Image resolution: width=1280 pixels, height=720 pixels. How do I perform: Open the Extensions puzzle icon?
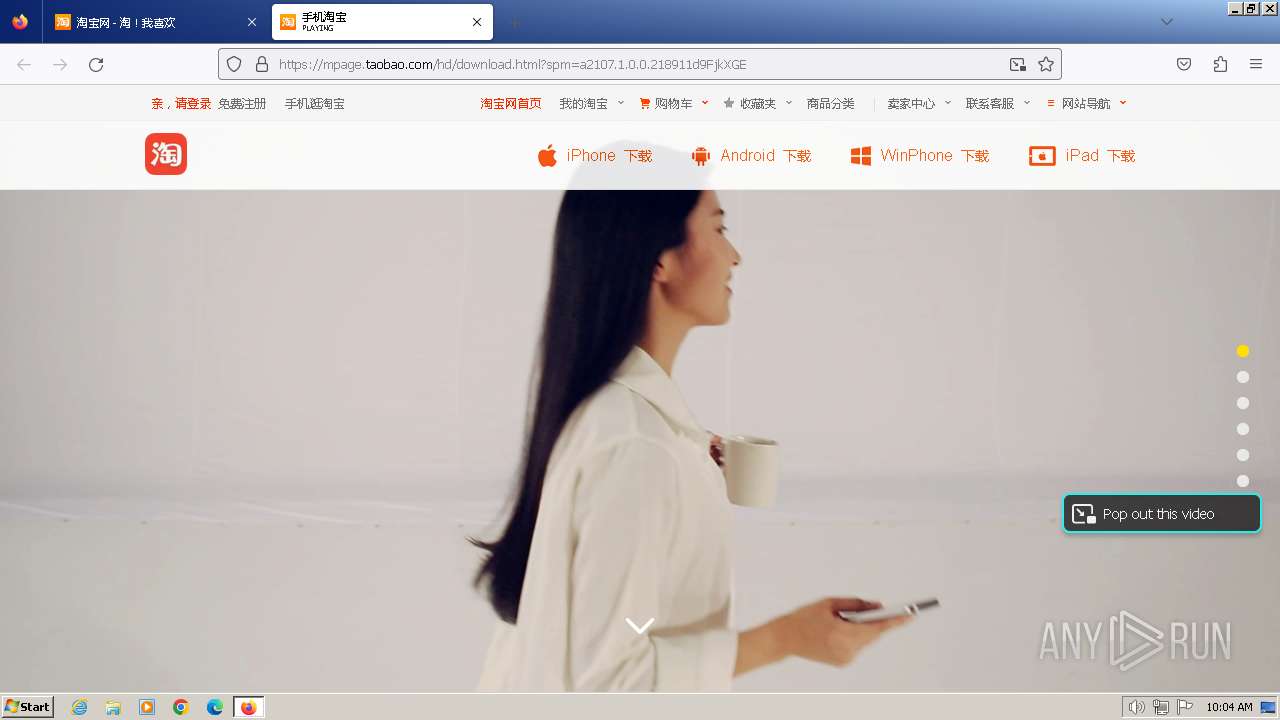[x=1220, y=65]
